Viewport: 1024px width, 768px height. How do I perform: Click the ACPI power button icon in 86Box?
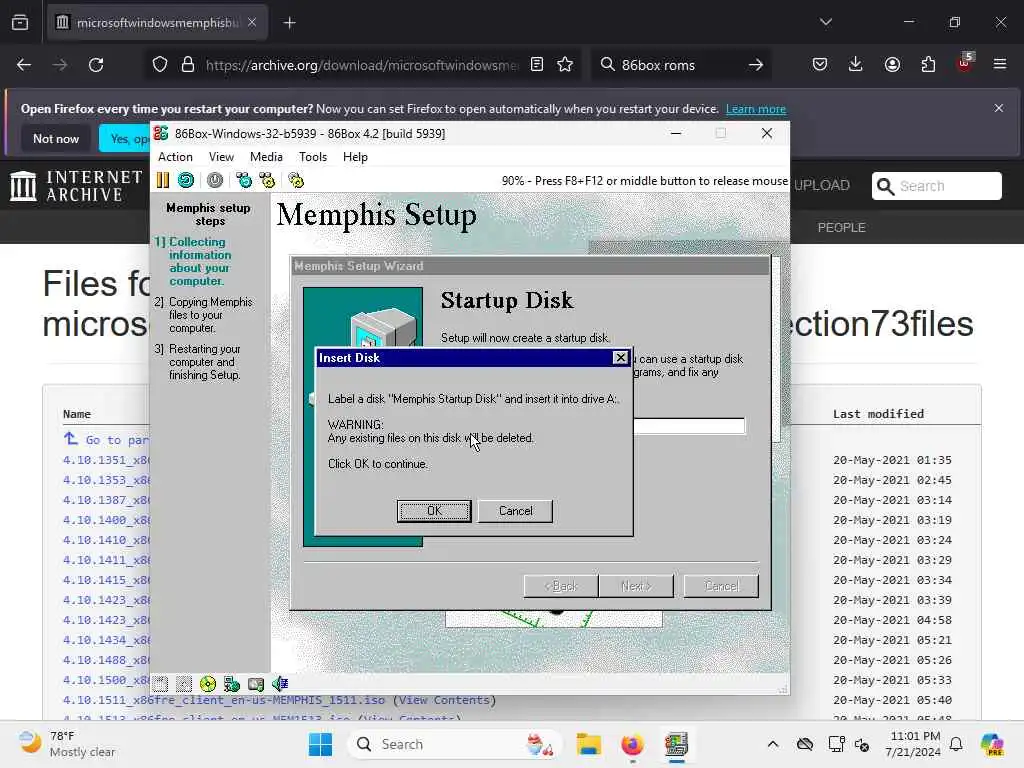(x=215, y=180)
